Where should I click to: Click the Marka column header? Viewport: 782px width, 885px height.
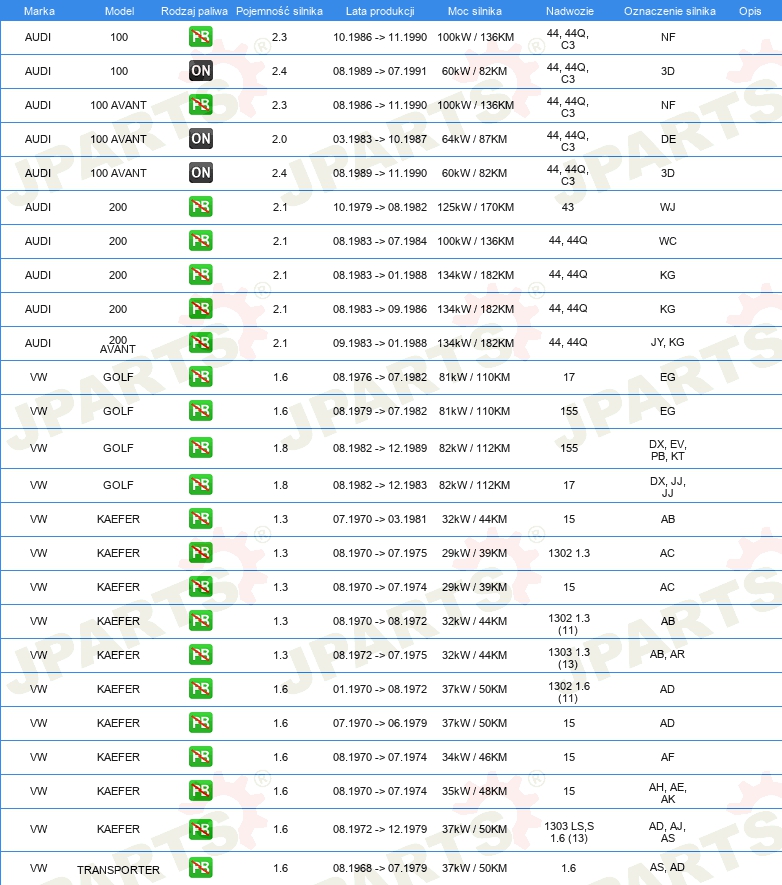39,11
